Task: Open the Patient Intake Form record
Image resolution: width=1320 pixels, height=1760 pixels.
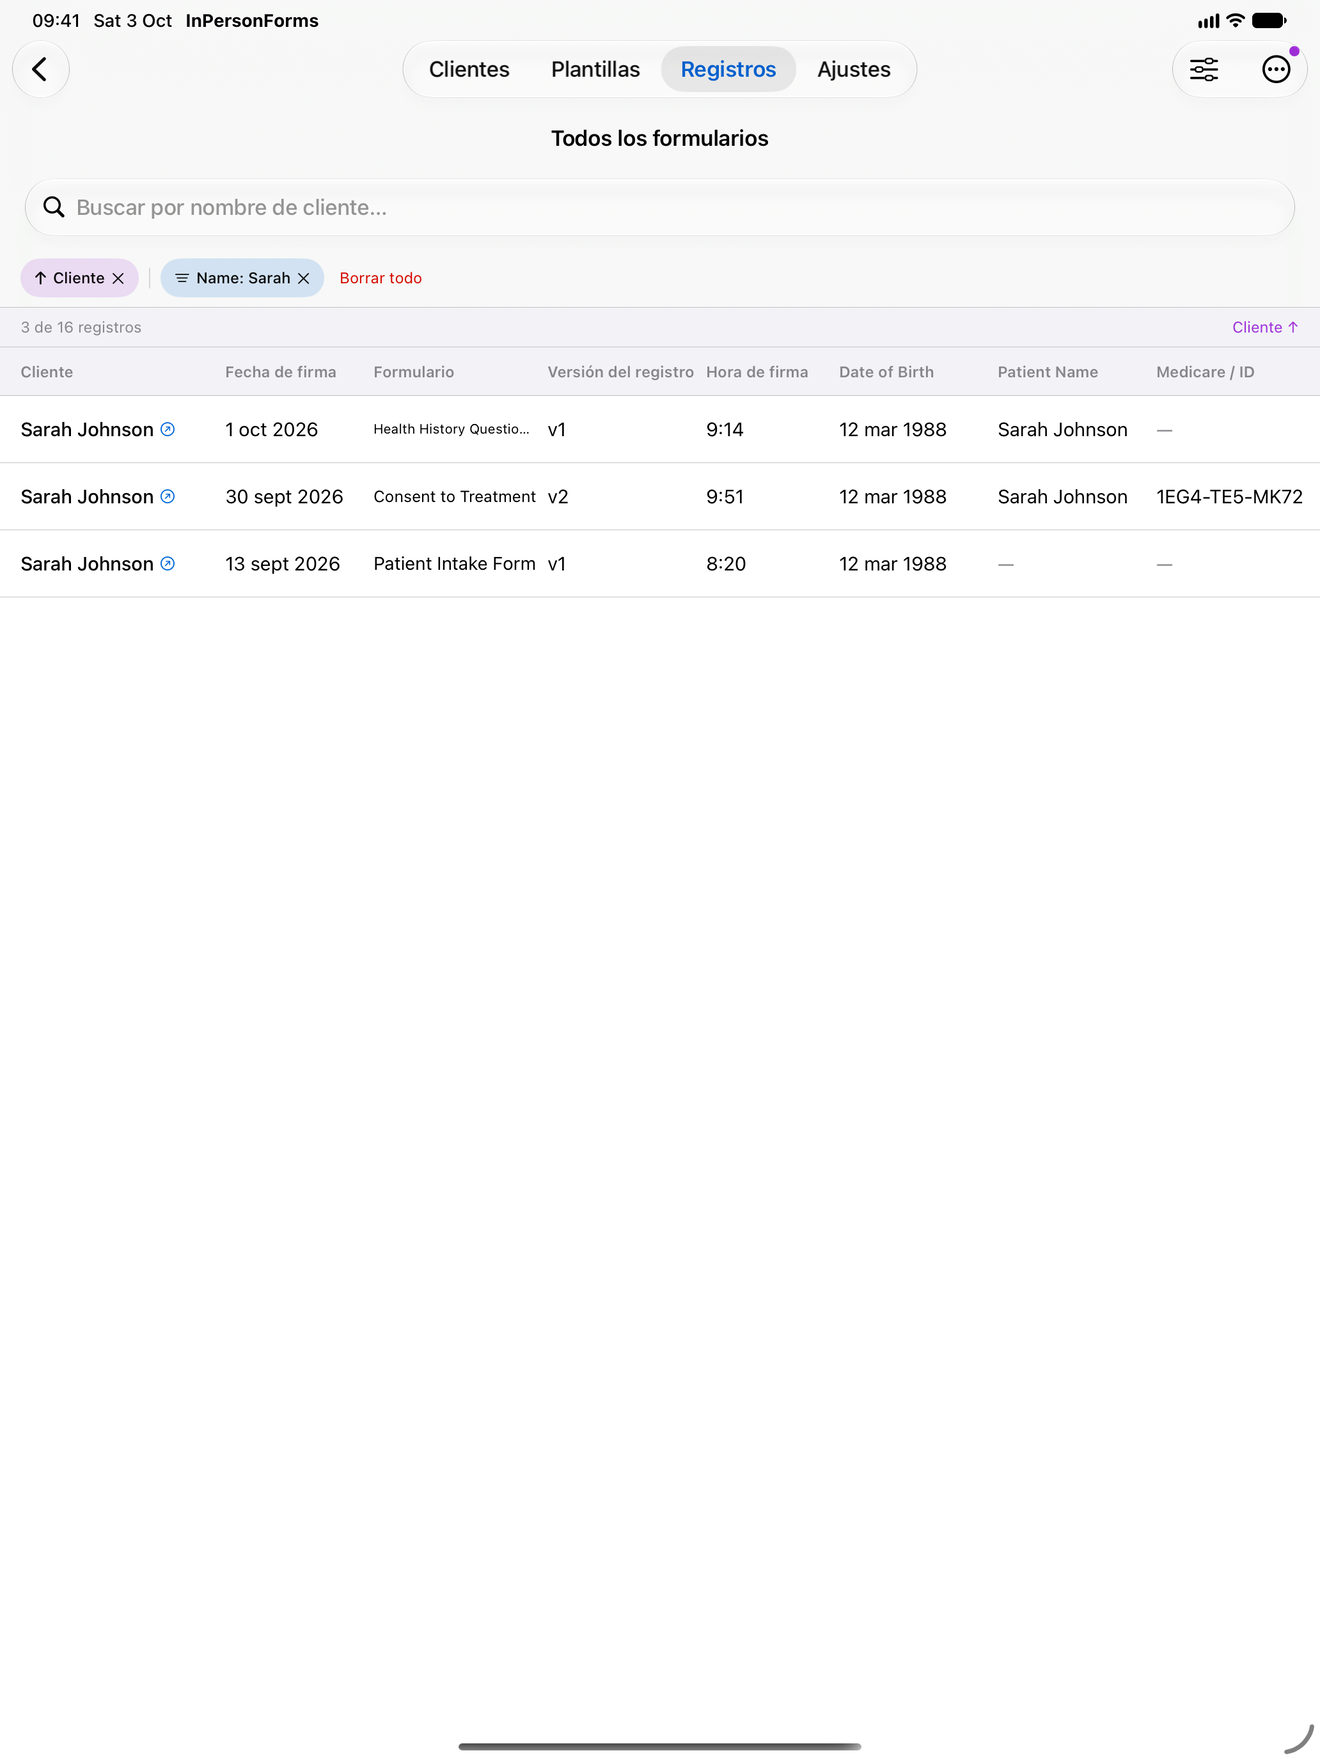Action: click(454, 563)
